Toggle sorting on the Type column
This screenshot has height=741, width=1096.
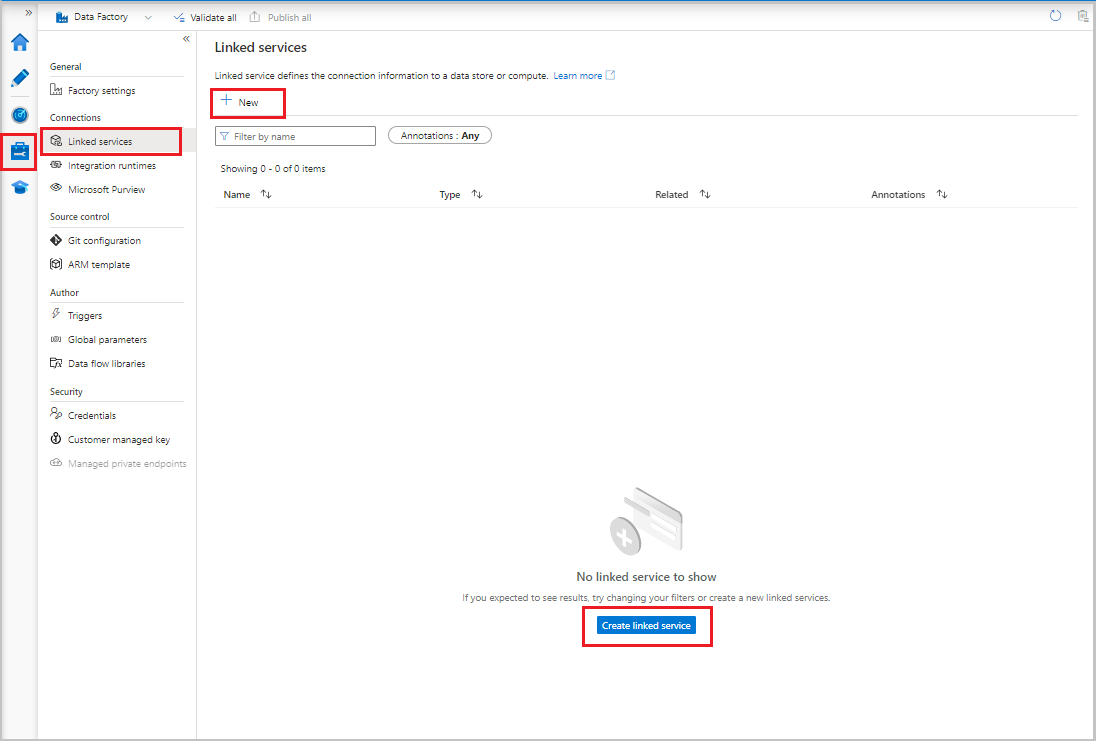[476, 194]
